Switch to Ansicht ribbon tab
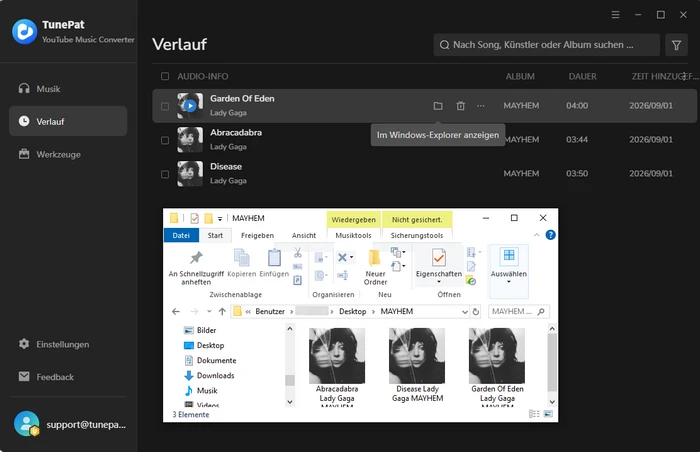This screenshot has height=452, width=700. (x=304, y=235)
